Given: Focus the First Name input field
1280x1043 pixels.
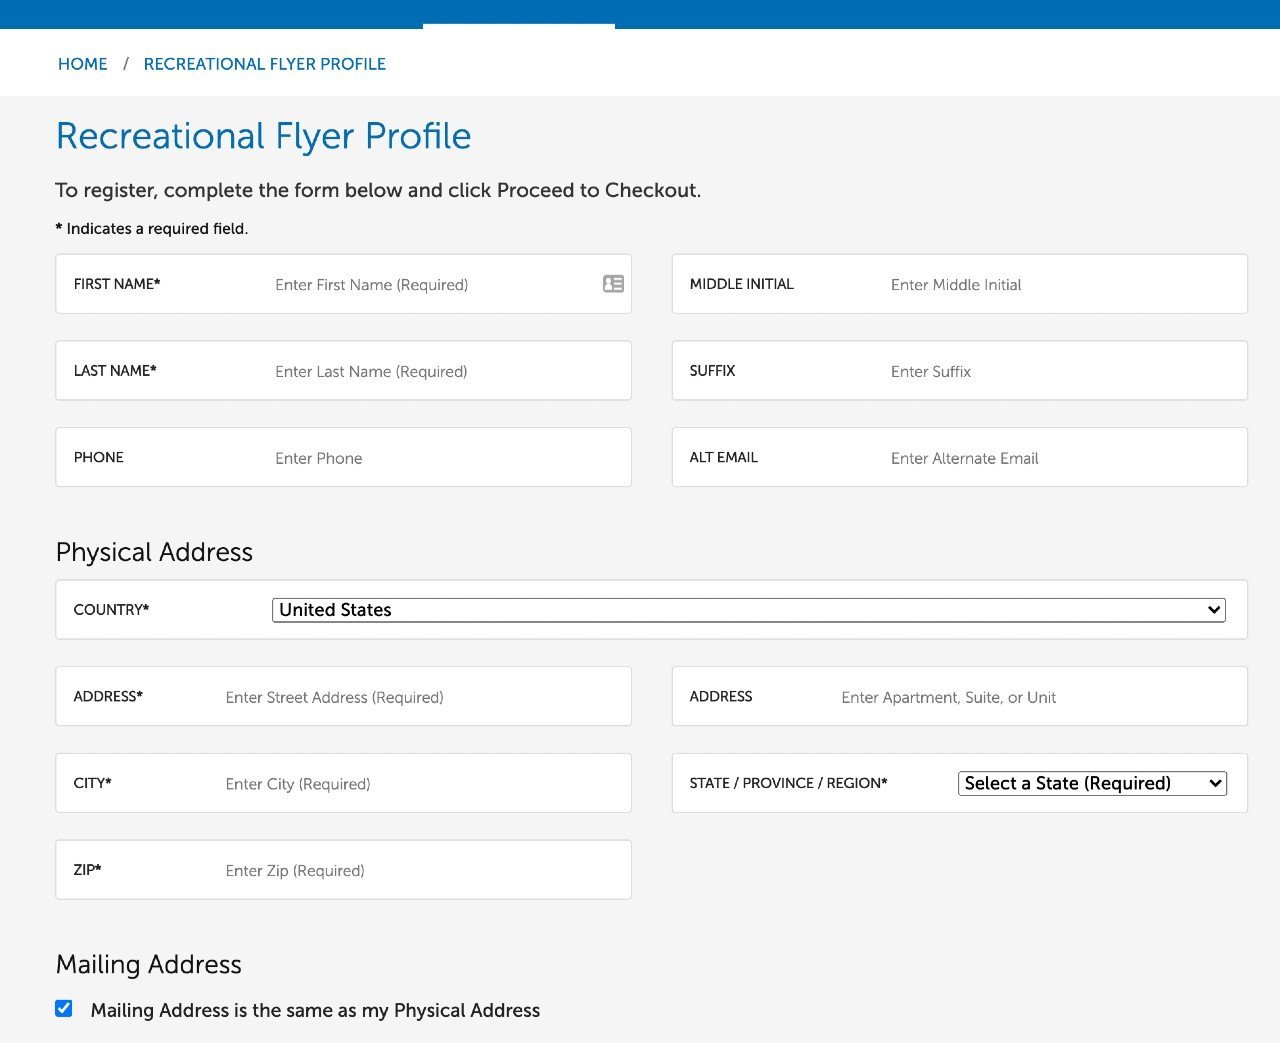Looking at the screenshot, I should [430, 285].
